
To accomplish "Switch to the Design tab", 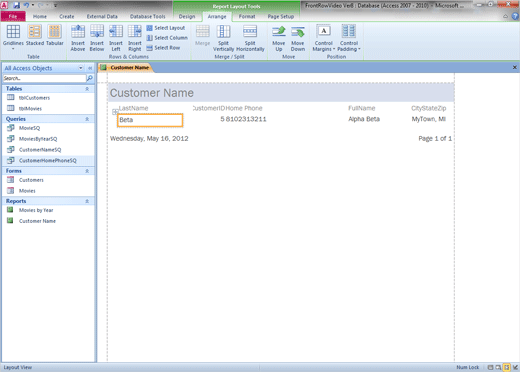I will [x=187, y=16].
